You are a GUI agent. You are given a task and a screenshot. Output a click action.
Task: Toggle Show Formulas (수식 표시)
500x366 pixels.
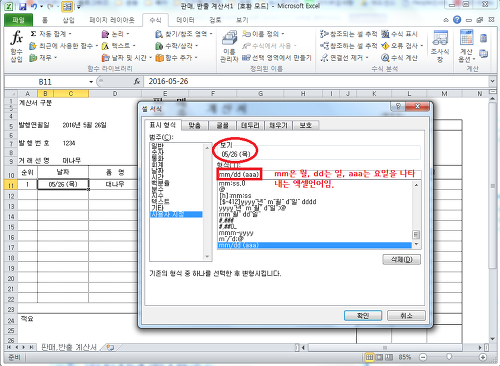[399, 34]
